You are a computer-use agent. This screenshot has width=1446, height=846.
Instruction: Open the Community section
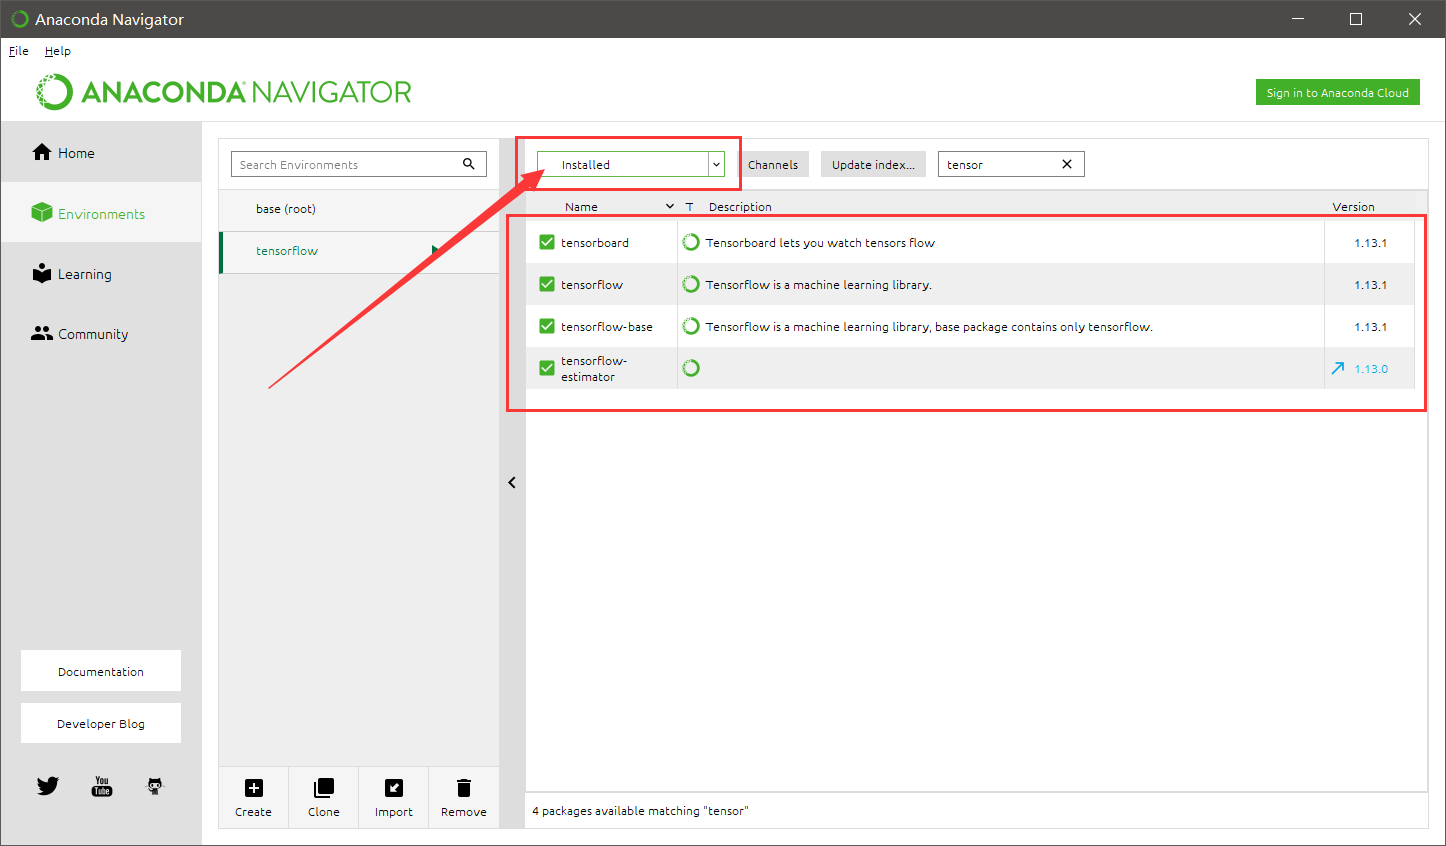point(101,334)
